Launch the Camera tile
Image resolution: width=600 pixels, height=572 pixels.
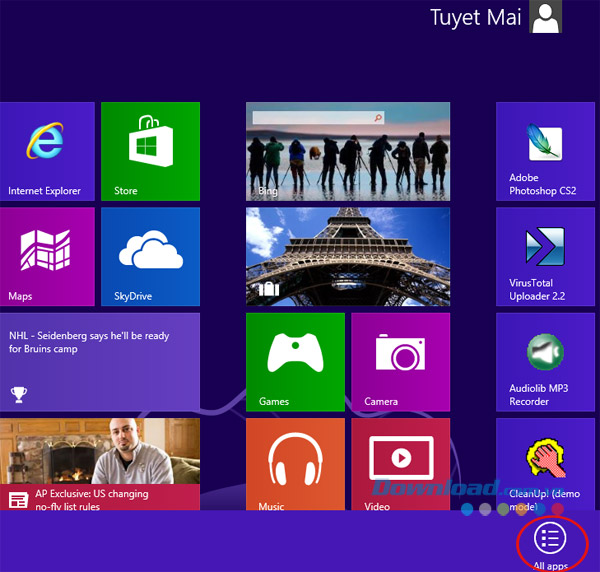tap(400, 362)
